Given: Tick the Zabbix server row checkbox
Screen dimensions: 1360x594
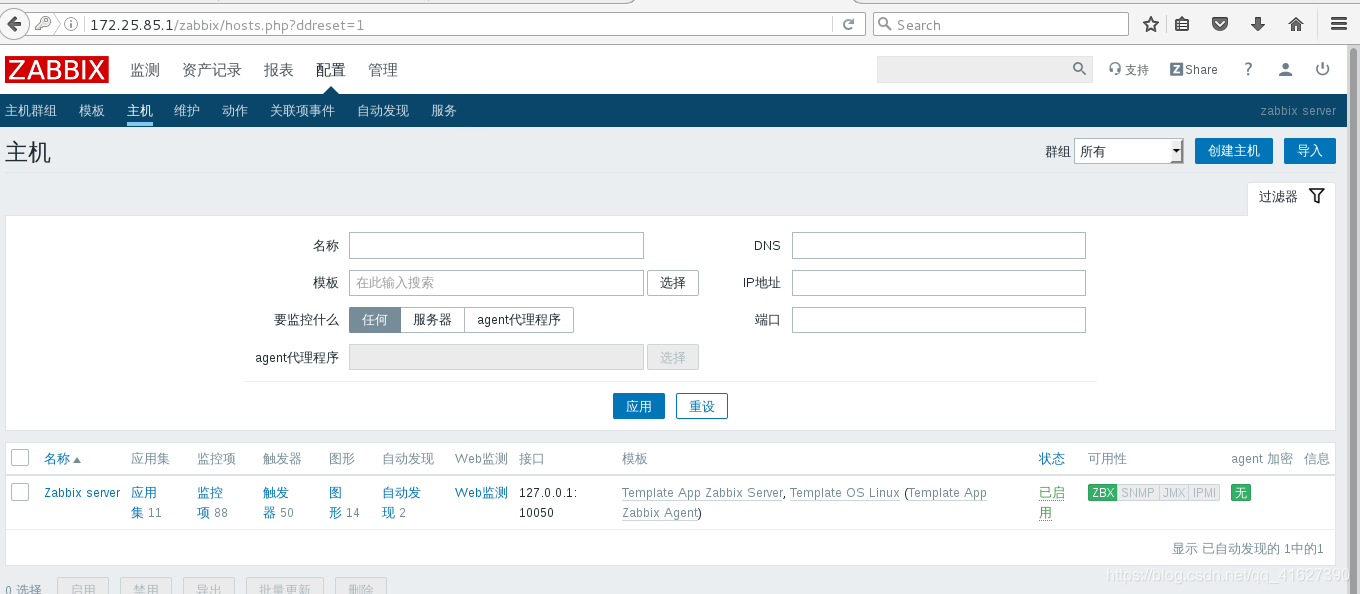Looking at the screenshot, I should click(20, 491).
